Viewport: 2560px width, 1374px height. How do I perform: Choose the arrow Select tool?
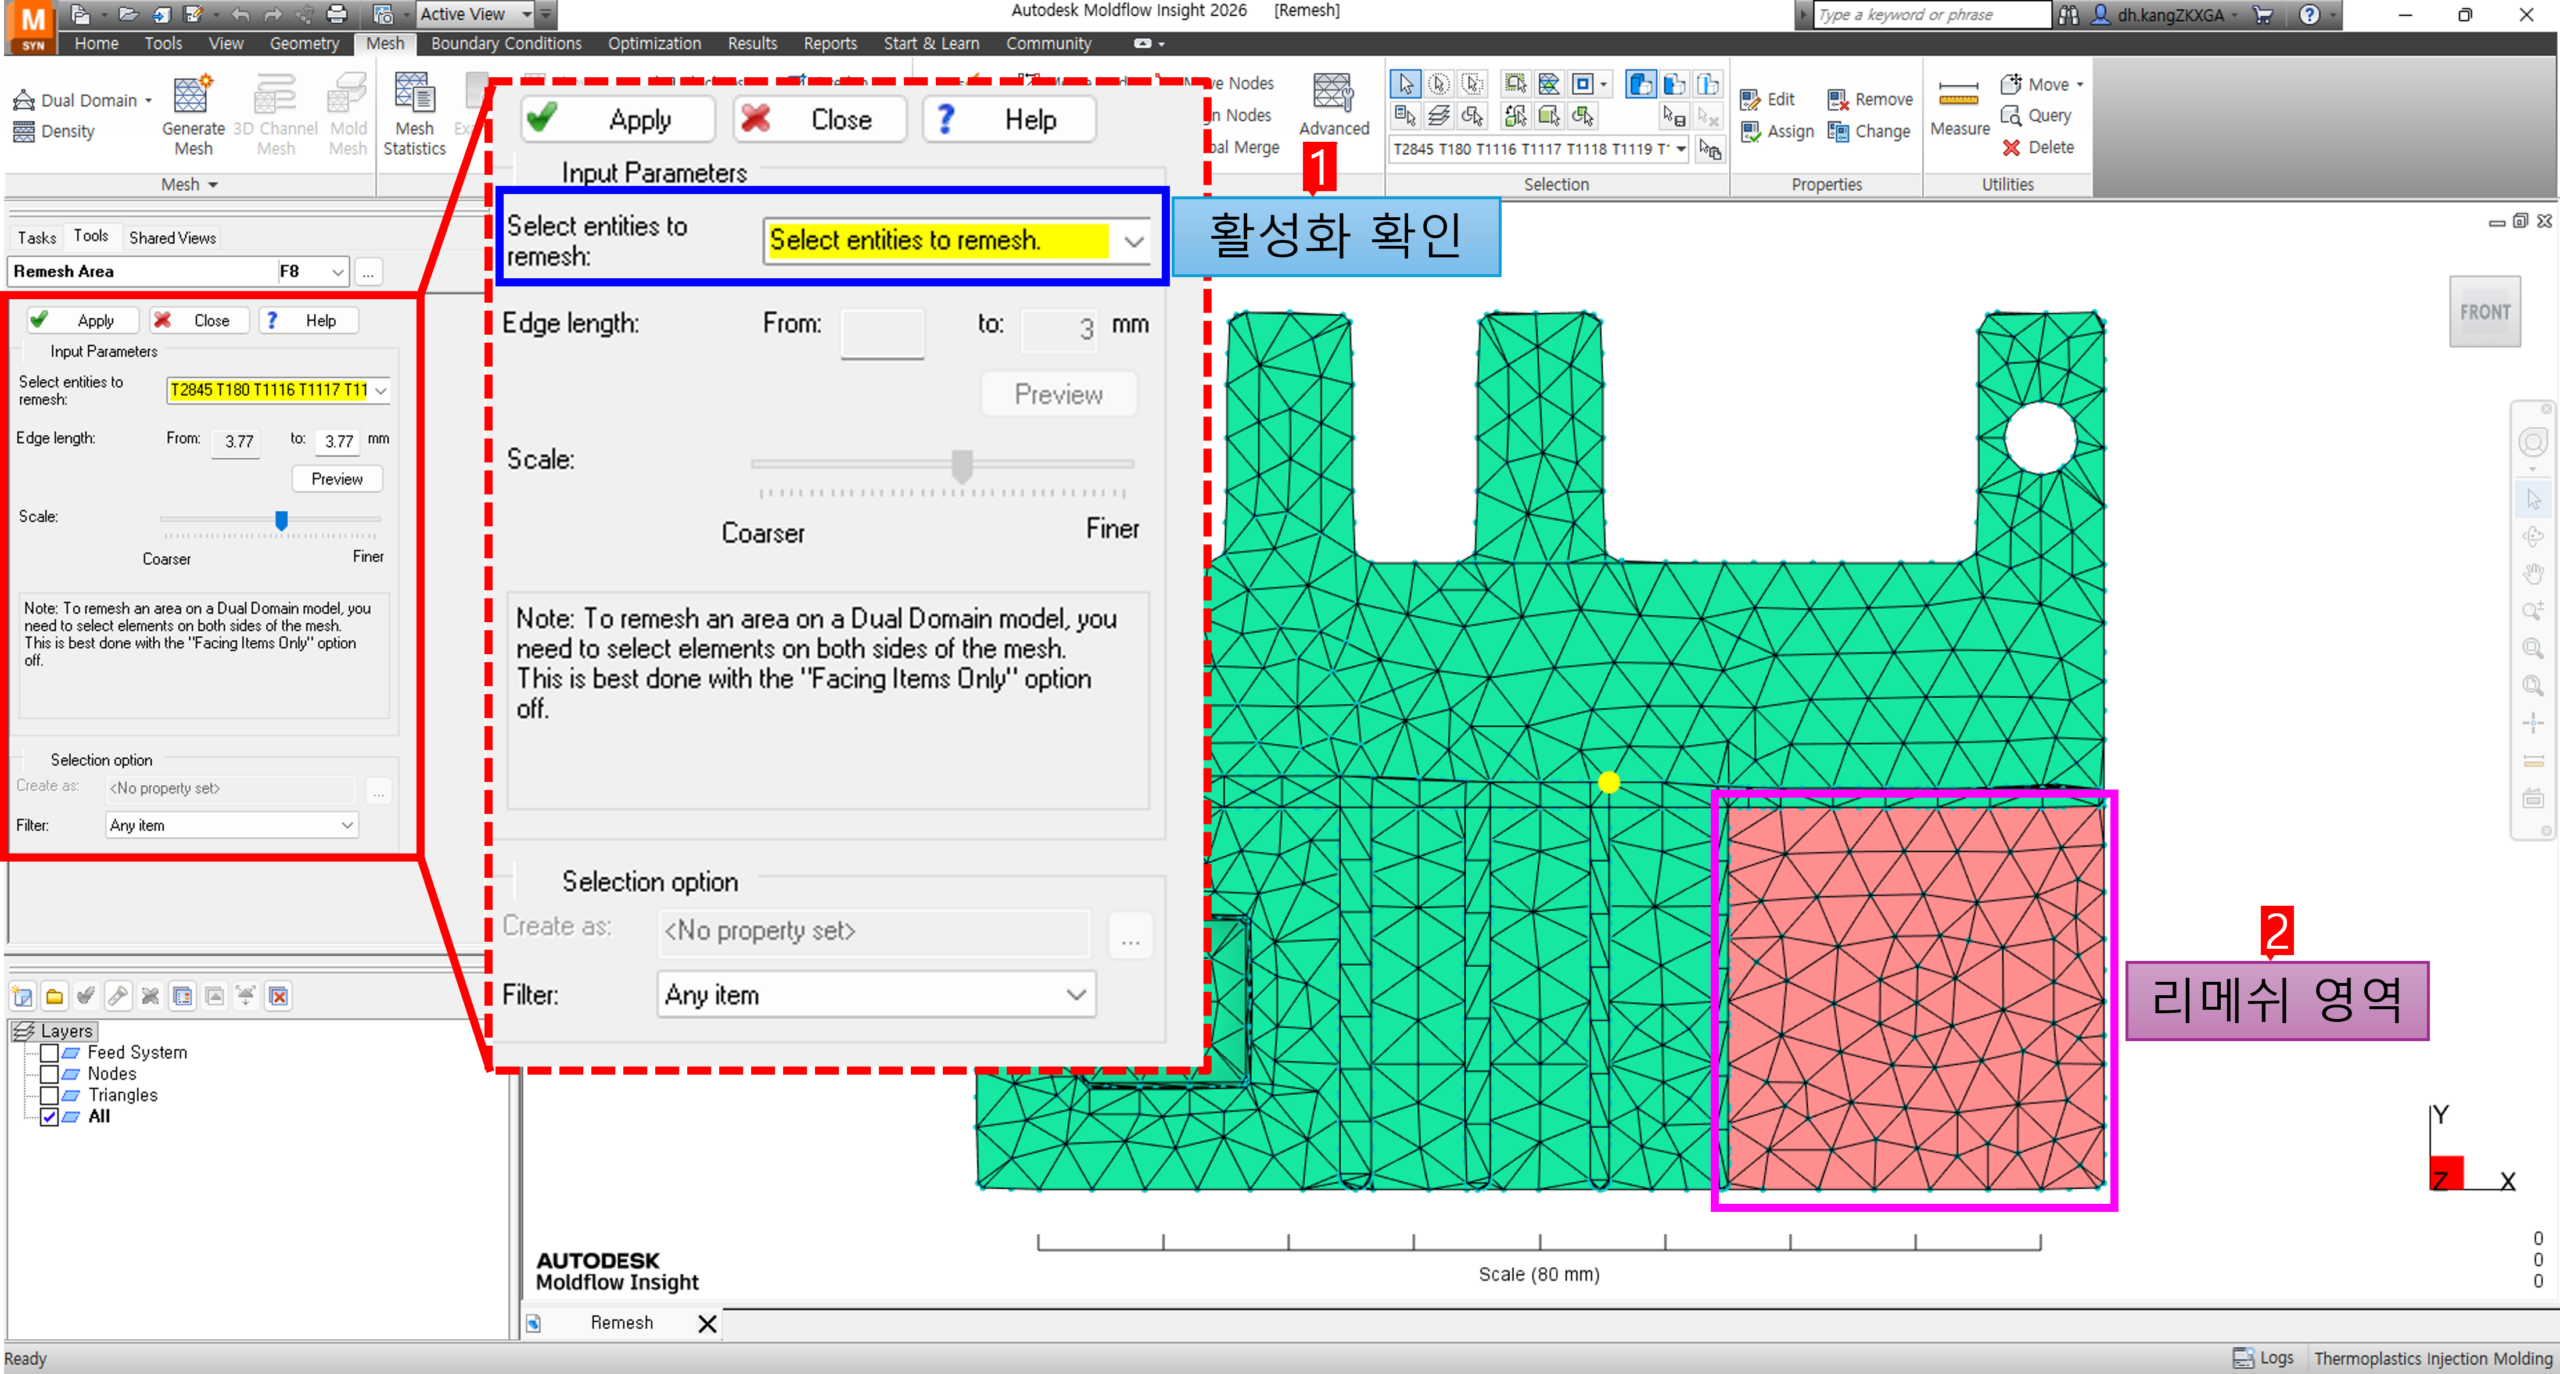click(1405, 84)
